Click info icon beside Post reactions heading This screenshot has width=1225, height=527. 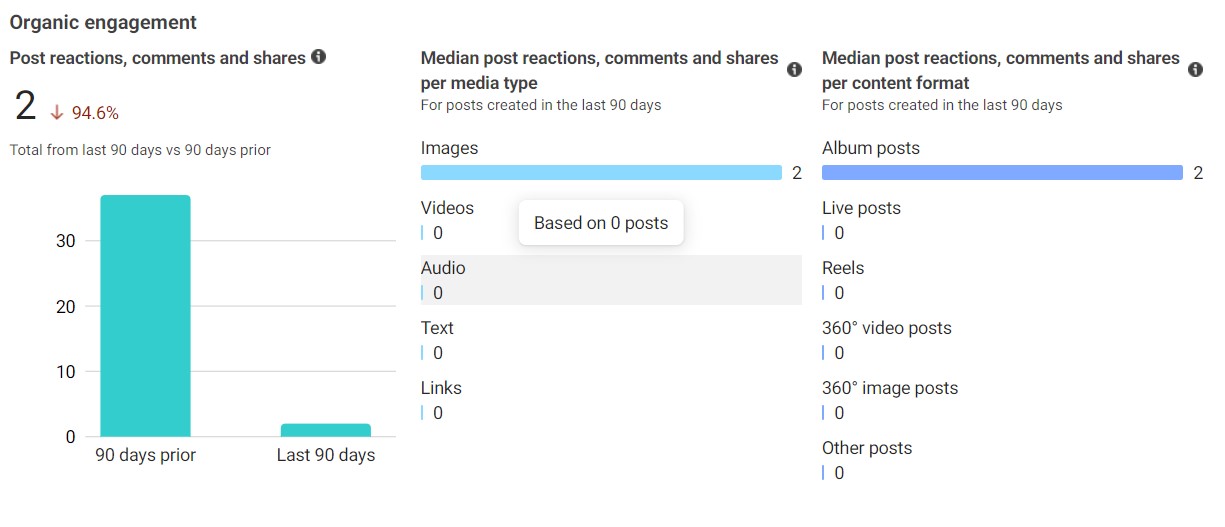(x=318, y=57)
